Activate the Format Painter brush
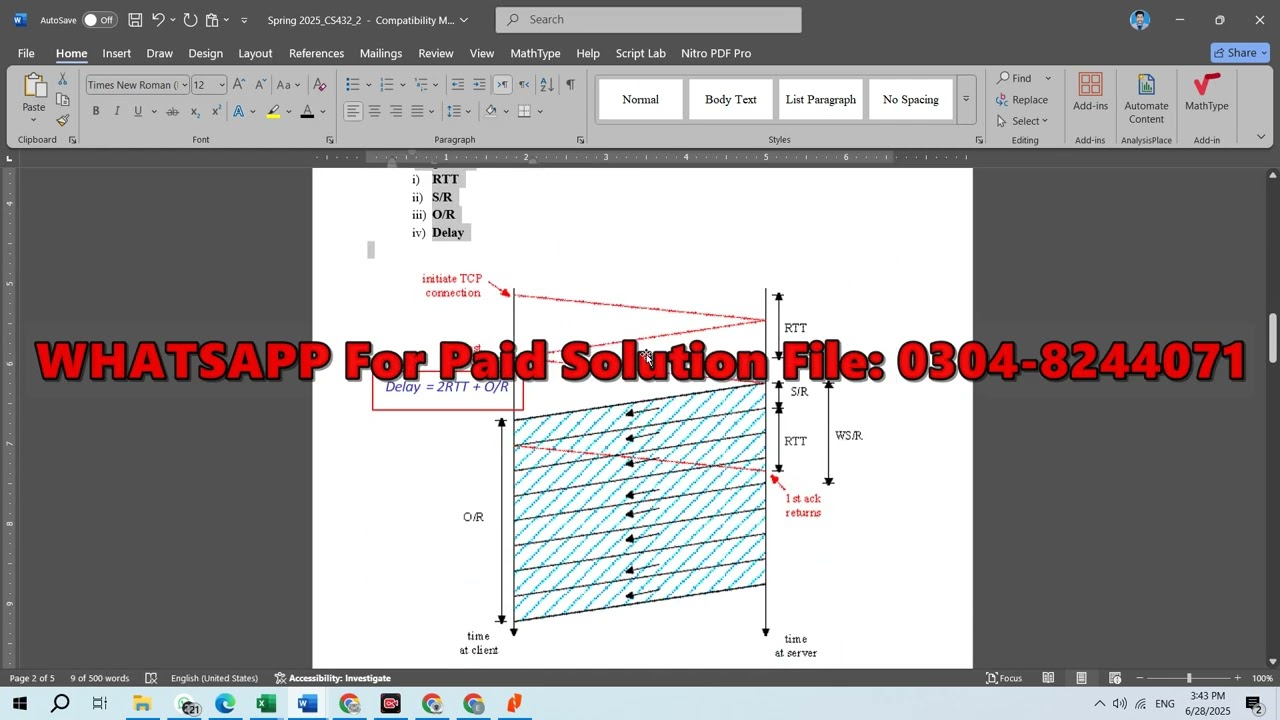The image size is (1280, 720). click(x=62, y=121)
